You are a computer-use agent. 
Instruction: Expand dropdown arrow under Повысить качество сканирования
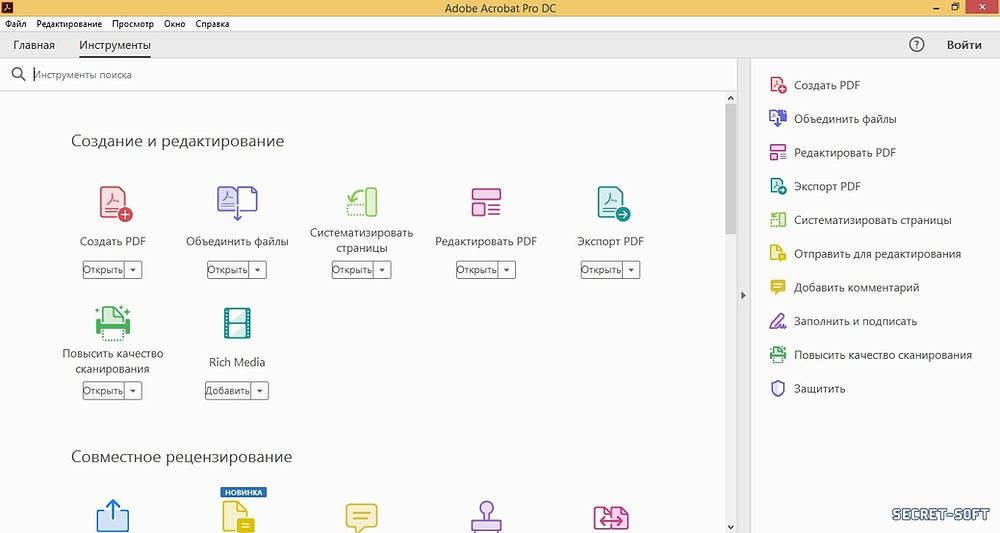133,391
